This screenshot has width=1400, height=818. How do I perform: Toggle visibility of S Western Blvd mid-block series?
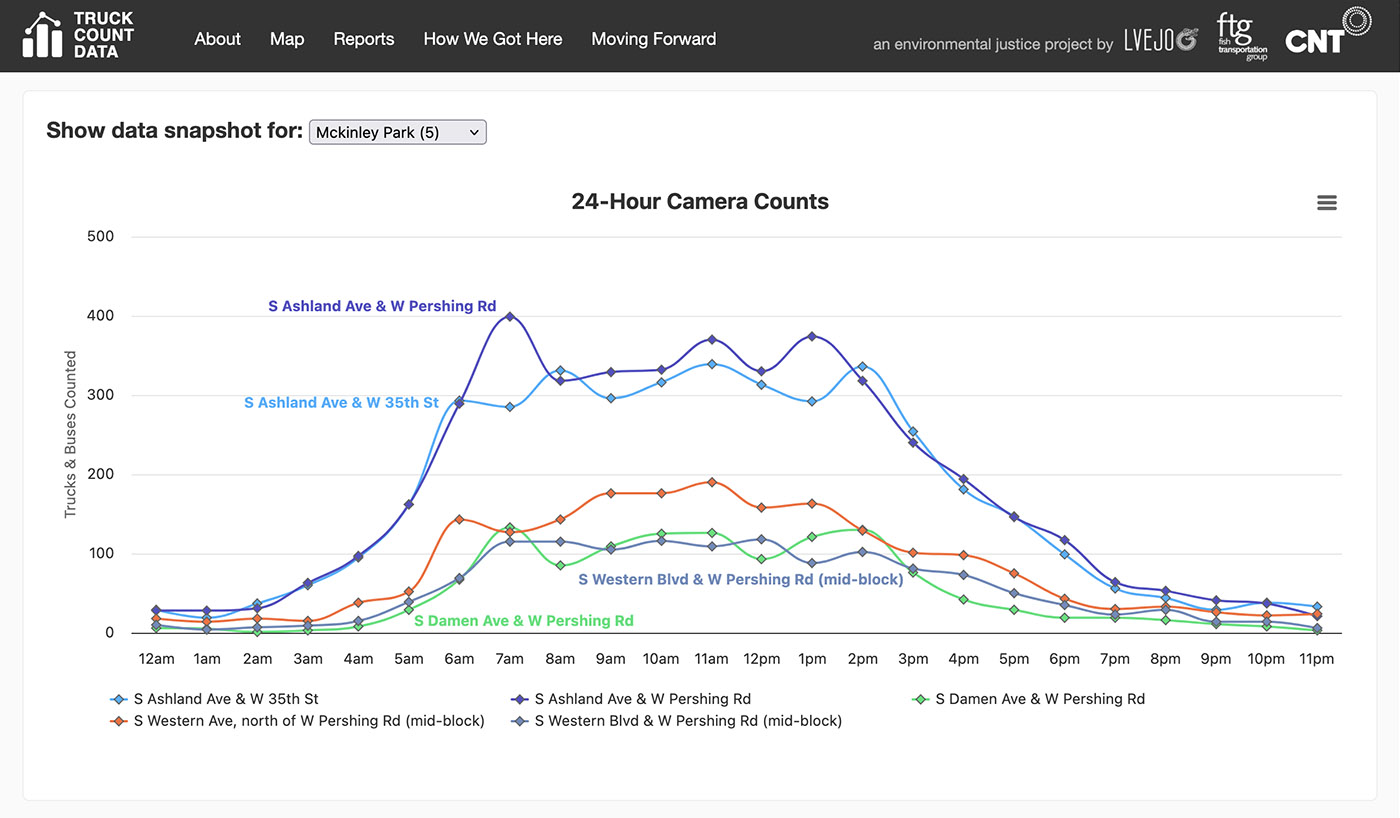[x=688, y=720]
